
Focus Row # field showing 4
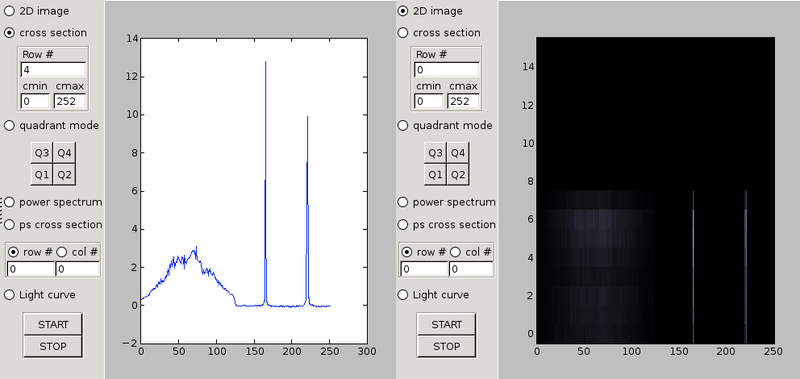53,69
